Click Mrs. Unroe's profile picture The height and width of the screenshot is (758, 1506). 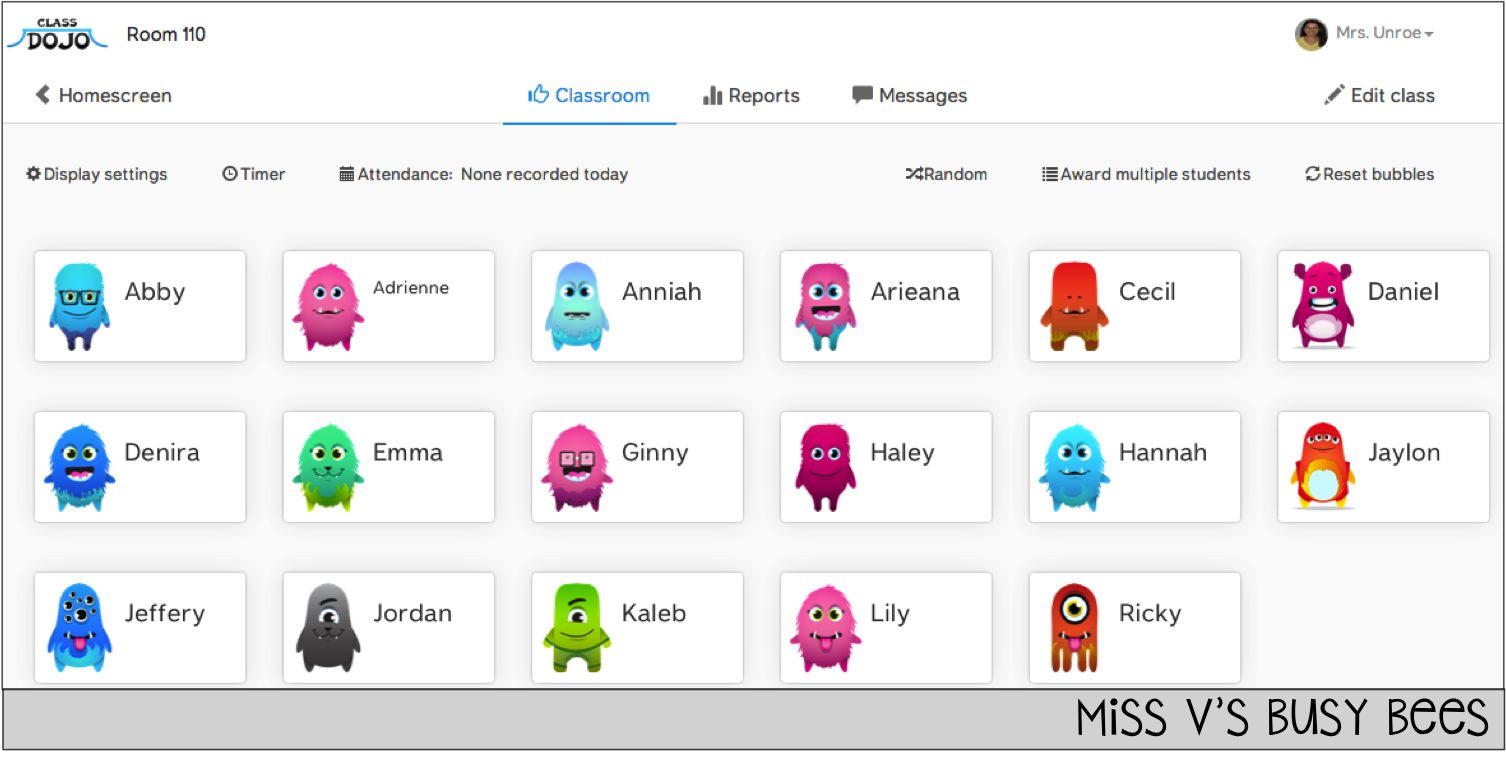1311,32
